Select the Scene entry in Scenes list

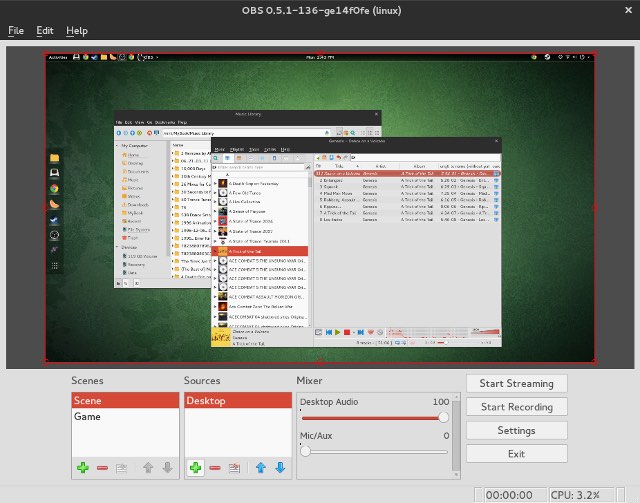(x=125, y=401)
